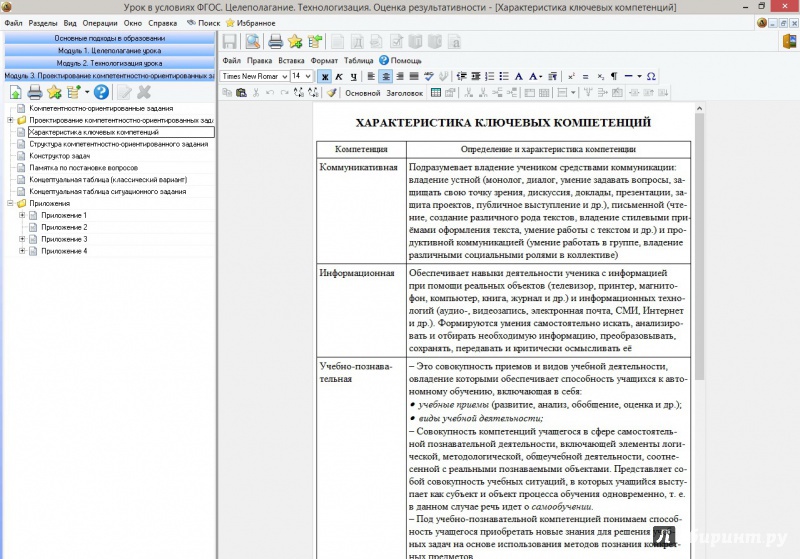Click Помощь in editor menu
Screen dimensions: 800x559
pyautogui.click(x=401, y=60)
